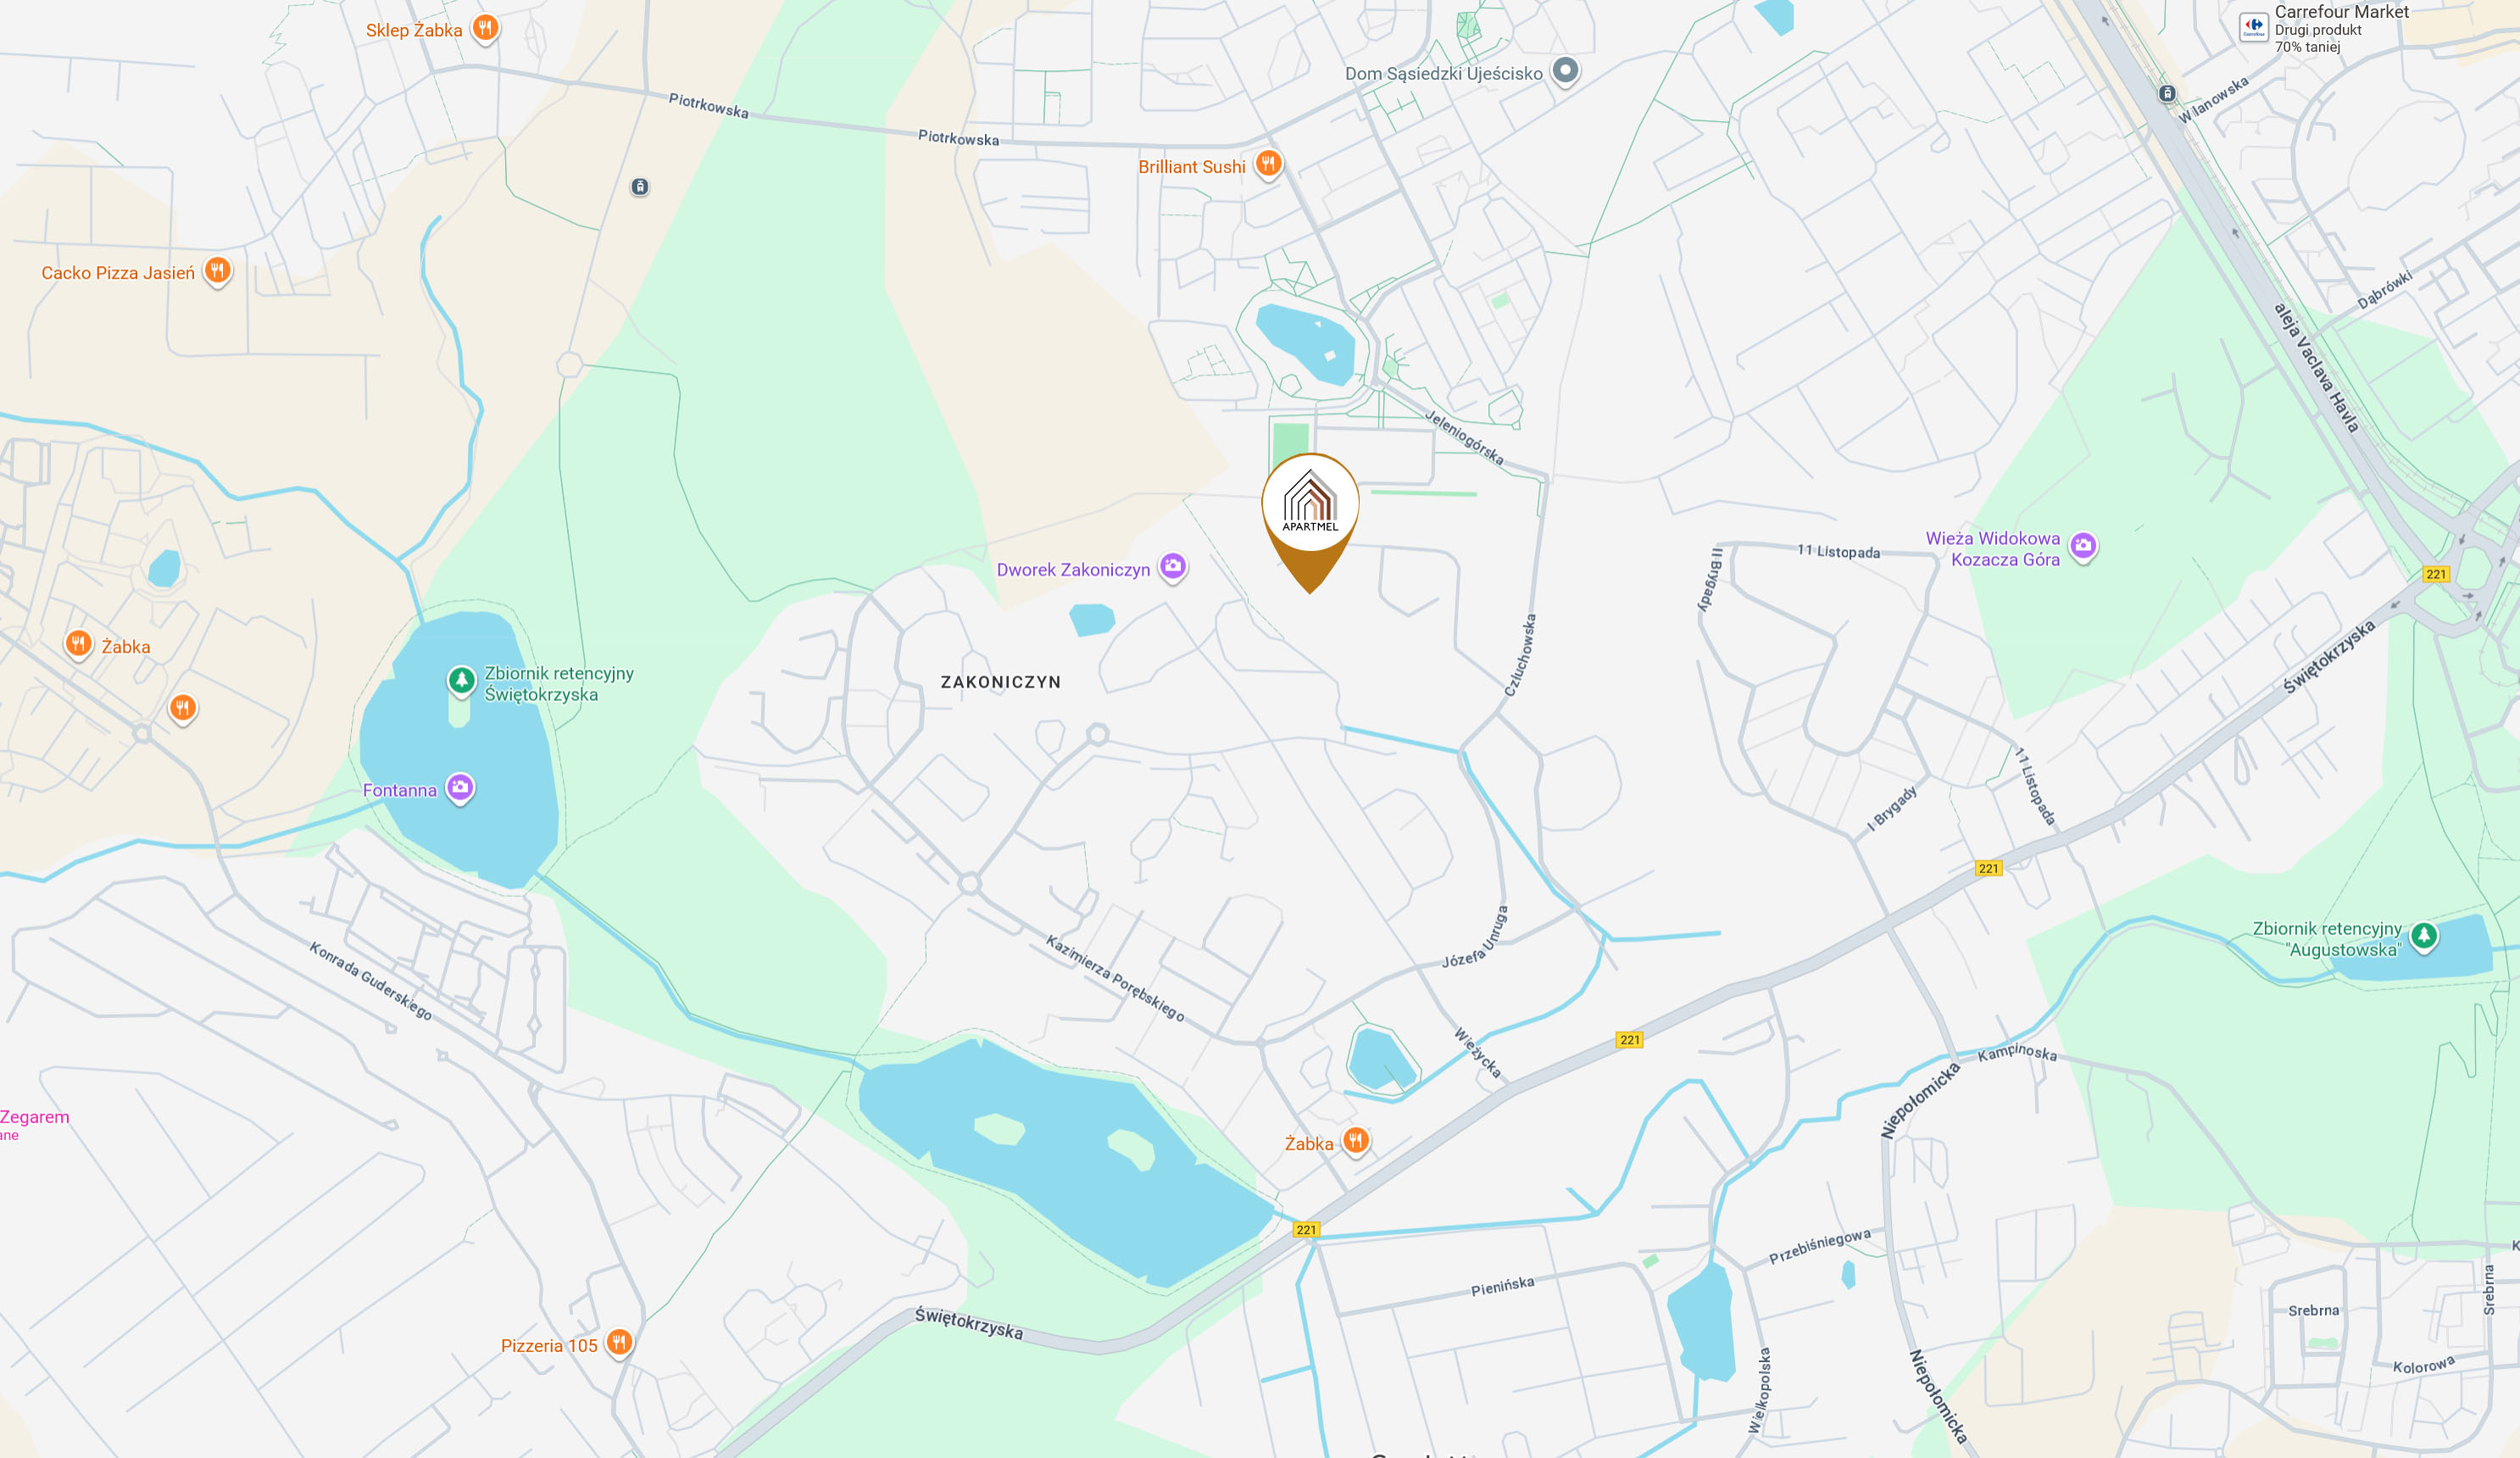This screenshot has height=1458, width=2520.
Task: Click the Brilliant Sushi food icon
Action: pyautogui.click(x=1268, y=164)
